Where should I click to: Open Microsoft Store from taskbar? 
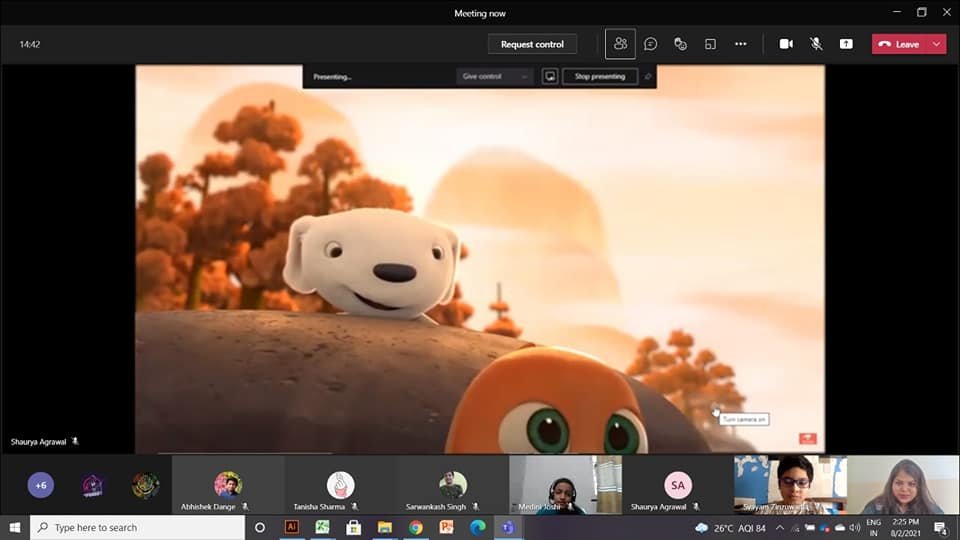pyautogui.click(x=353, y=527)
